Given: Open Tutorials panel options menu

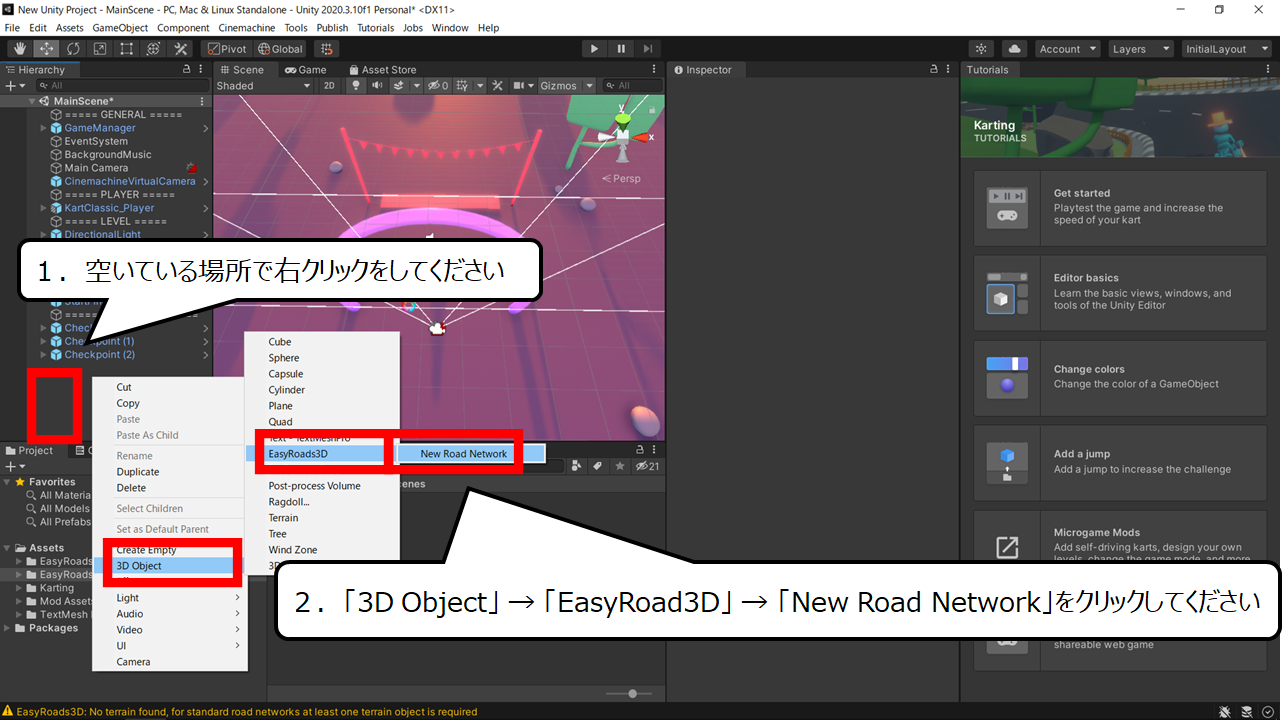Looking at the screenshot, I should point(1270,70).
